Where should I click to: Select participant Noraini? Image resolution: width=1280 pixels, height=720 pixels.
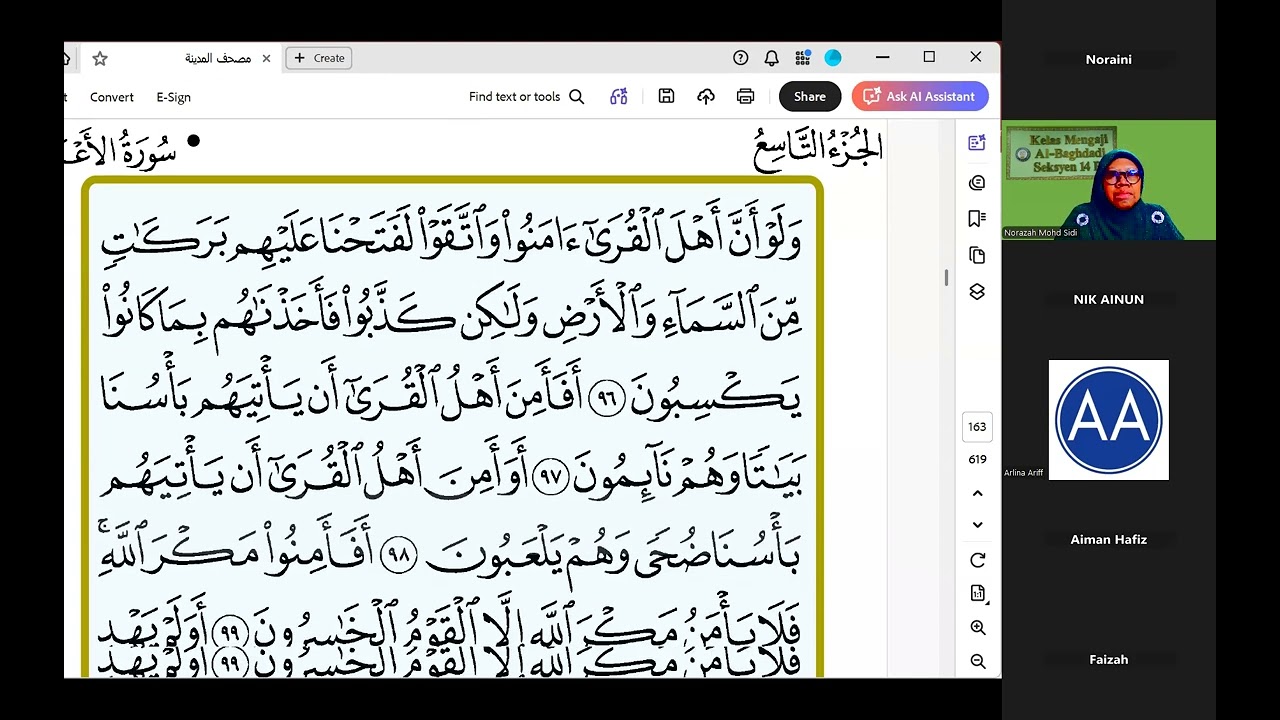click(1108, 59)
